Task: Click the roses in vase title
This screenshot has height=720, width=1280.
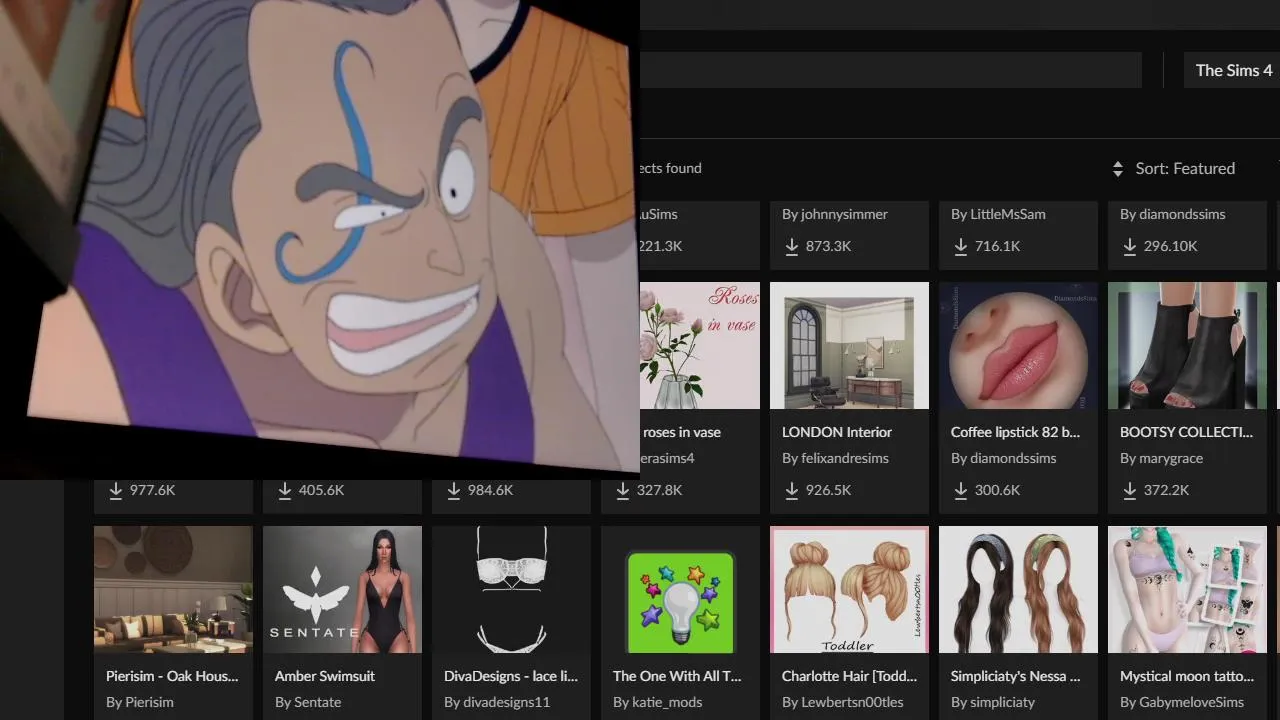Action: point(681,432)
